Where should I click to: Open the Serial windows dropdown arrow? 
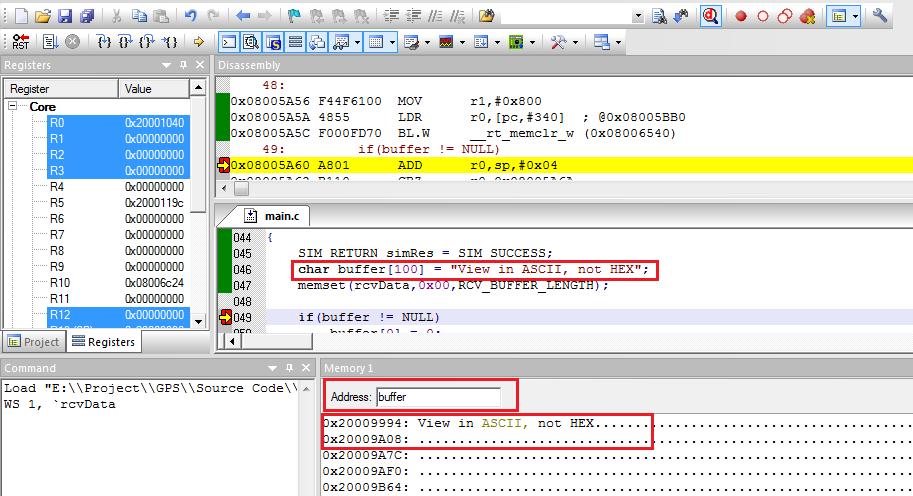point(427,42)
